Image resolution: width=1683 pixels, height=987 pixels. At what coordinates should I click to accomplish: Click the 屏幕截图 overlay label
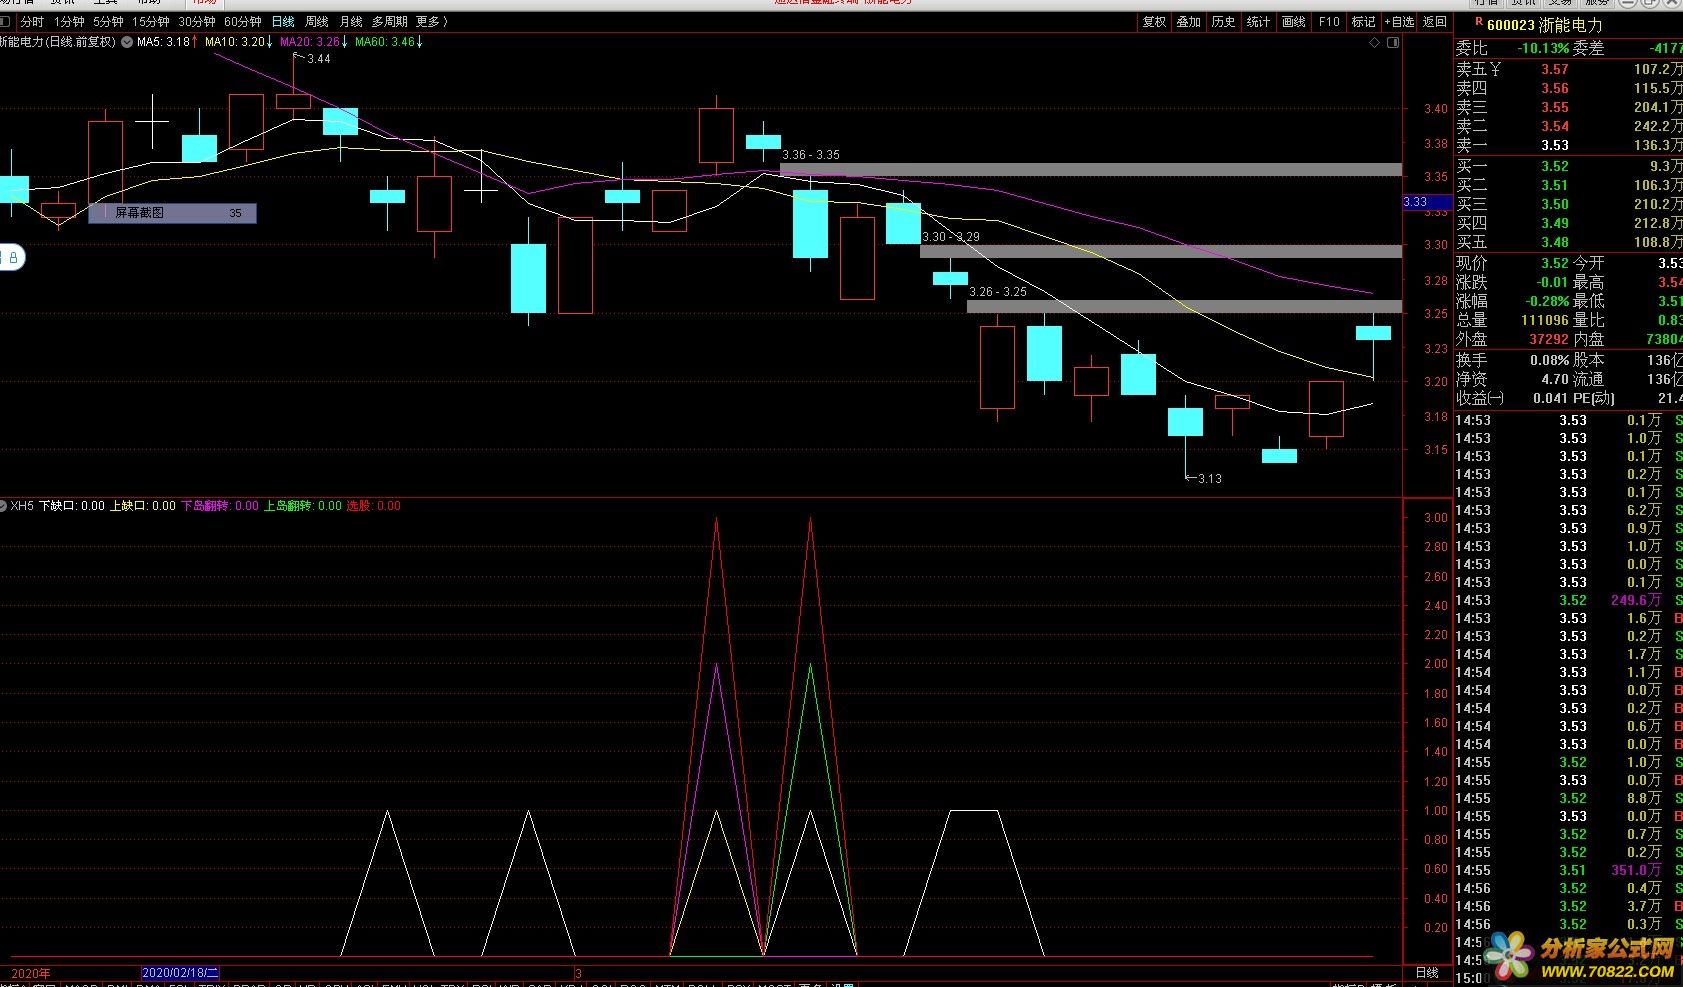[172, 213]
